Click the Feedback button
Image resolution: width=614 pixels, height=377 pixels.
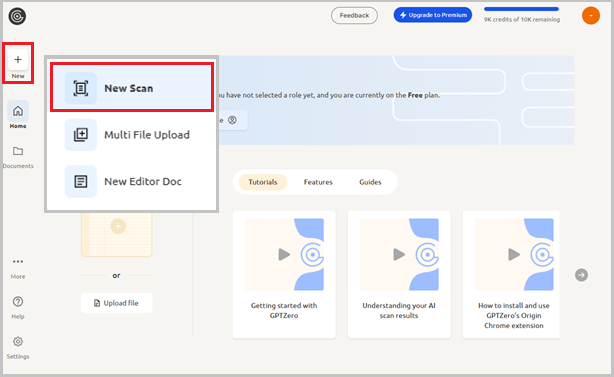point(354,15)
